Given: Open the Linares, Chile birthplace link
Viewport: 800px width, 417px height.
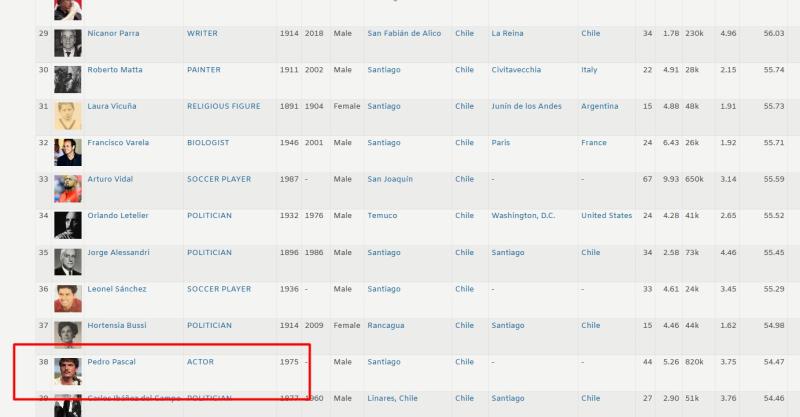Looking at the screenshot, I should pos(392,398).
